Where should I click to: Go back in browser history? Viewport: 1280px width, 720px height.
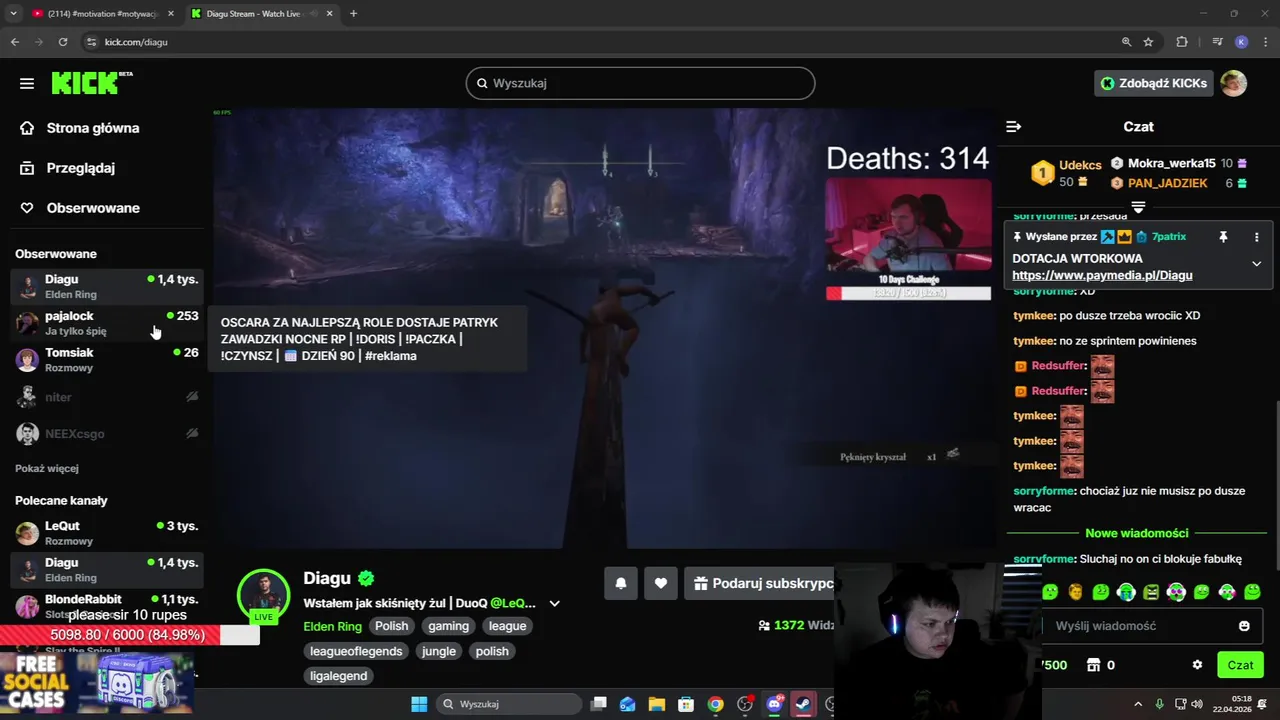point(15,42)
